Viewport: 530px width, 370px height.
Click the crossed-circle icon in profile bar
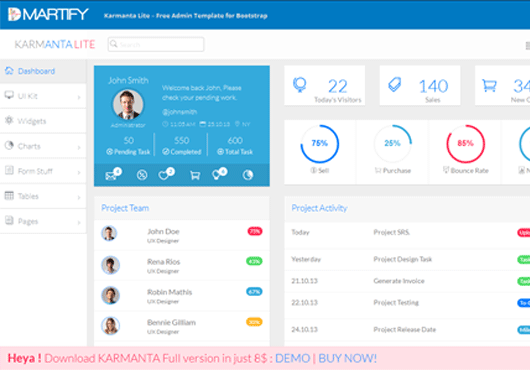(142, 175)
